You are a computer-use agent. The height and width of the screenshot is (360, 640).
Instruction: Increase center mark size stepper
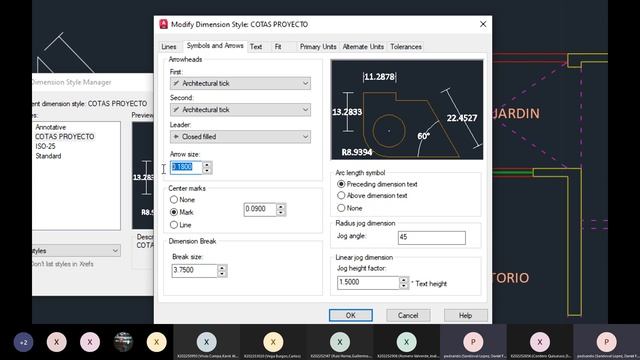point(281,207)
